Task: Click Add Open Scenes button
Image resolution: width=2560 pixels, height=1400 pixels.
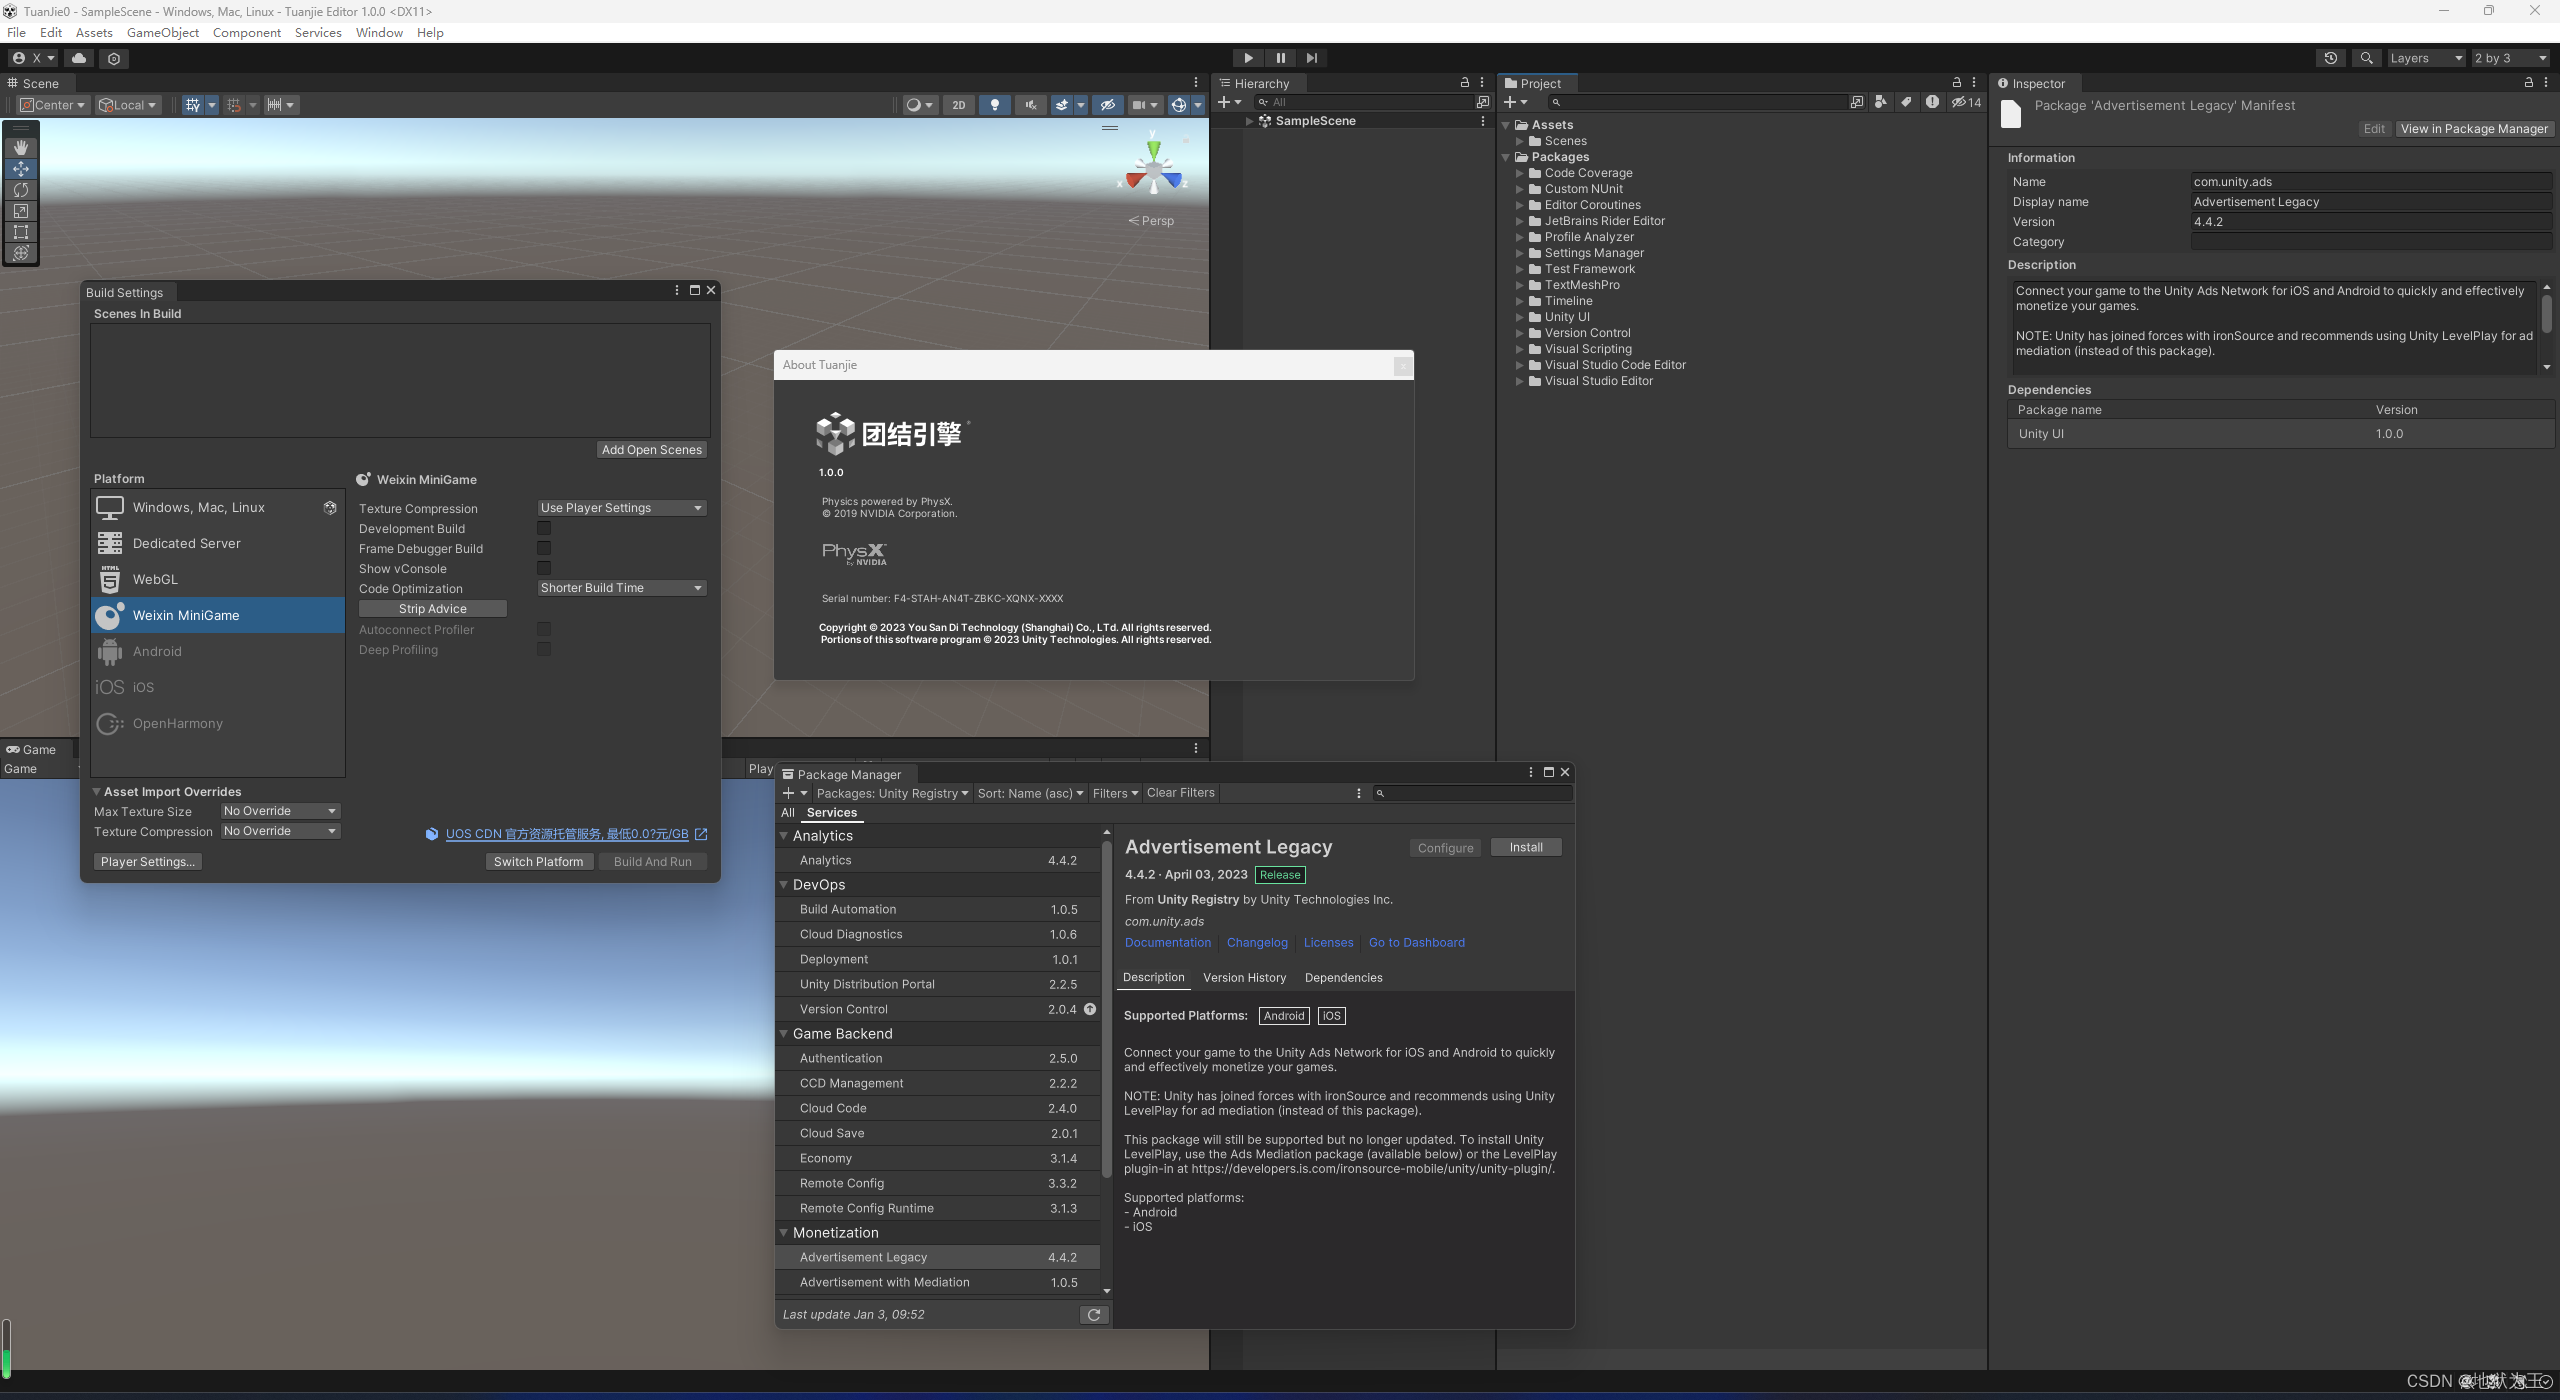Action: pyautogui.click(x=652, y=450)
